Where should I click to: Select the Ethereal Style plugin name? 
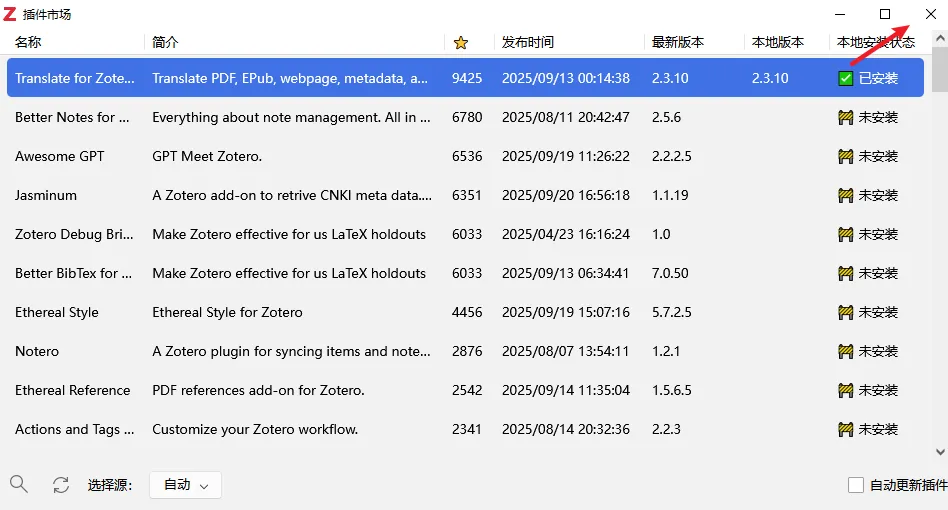56,312
